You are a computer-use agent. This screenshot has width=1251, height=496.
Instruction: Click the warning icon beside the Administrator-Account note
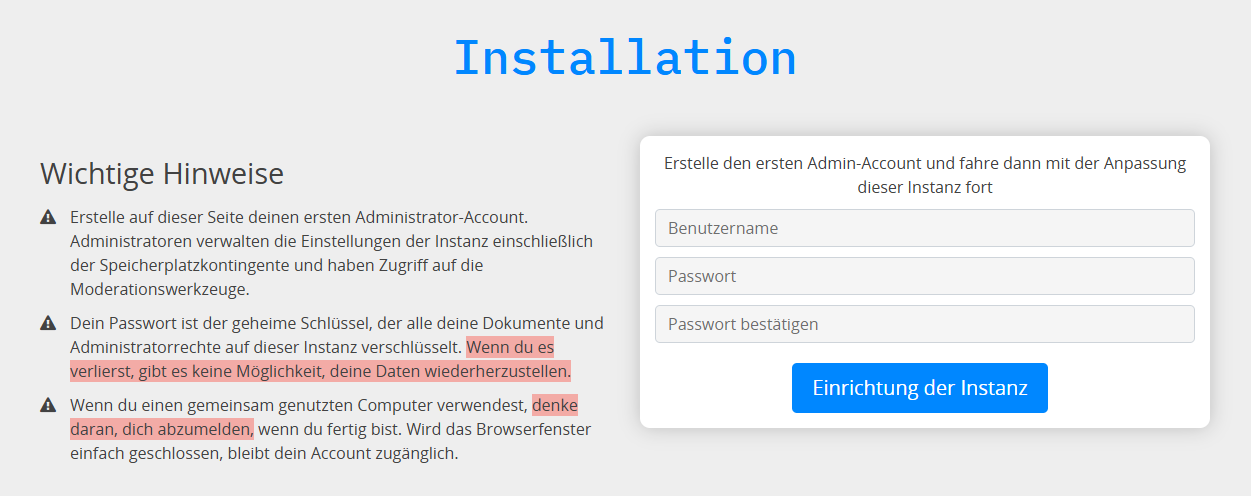pyautogui.click(x=48, y=217)
